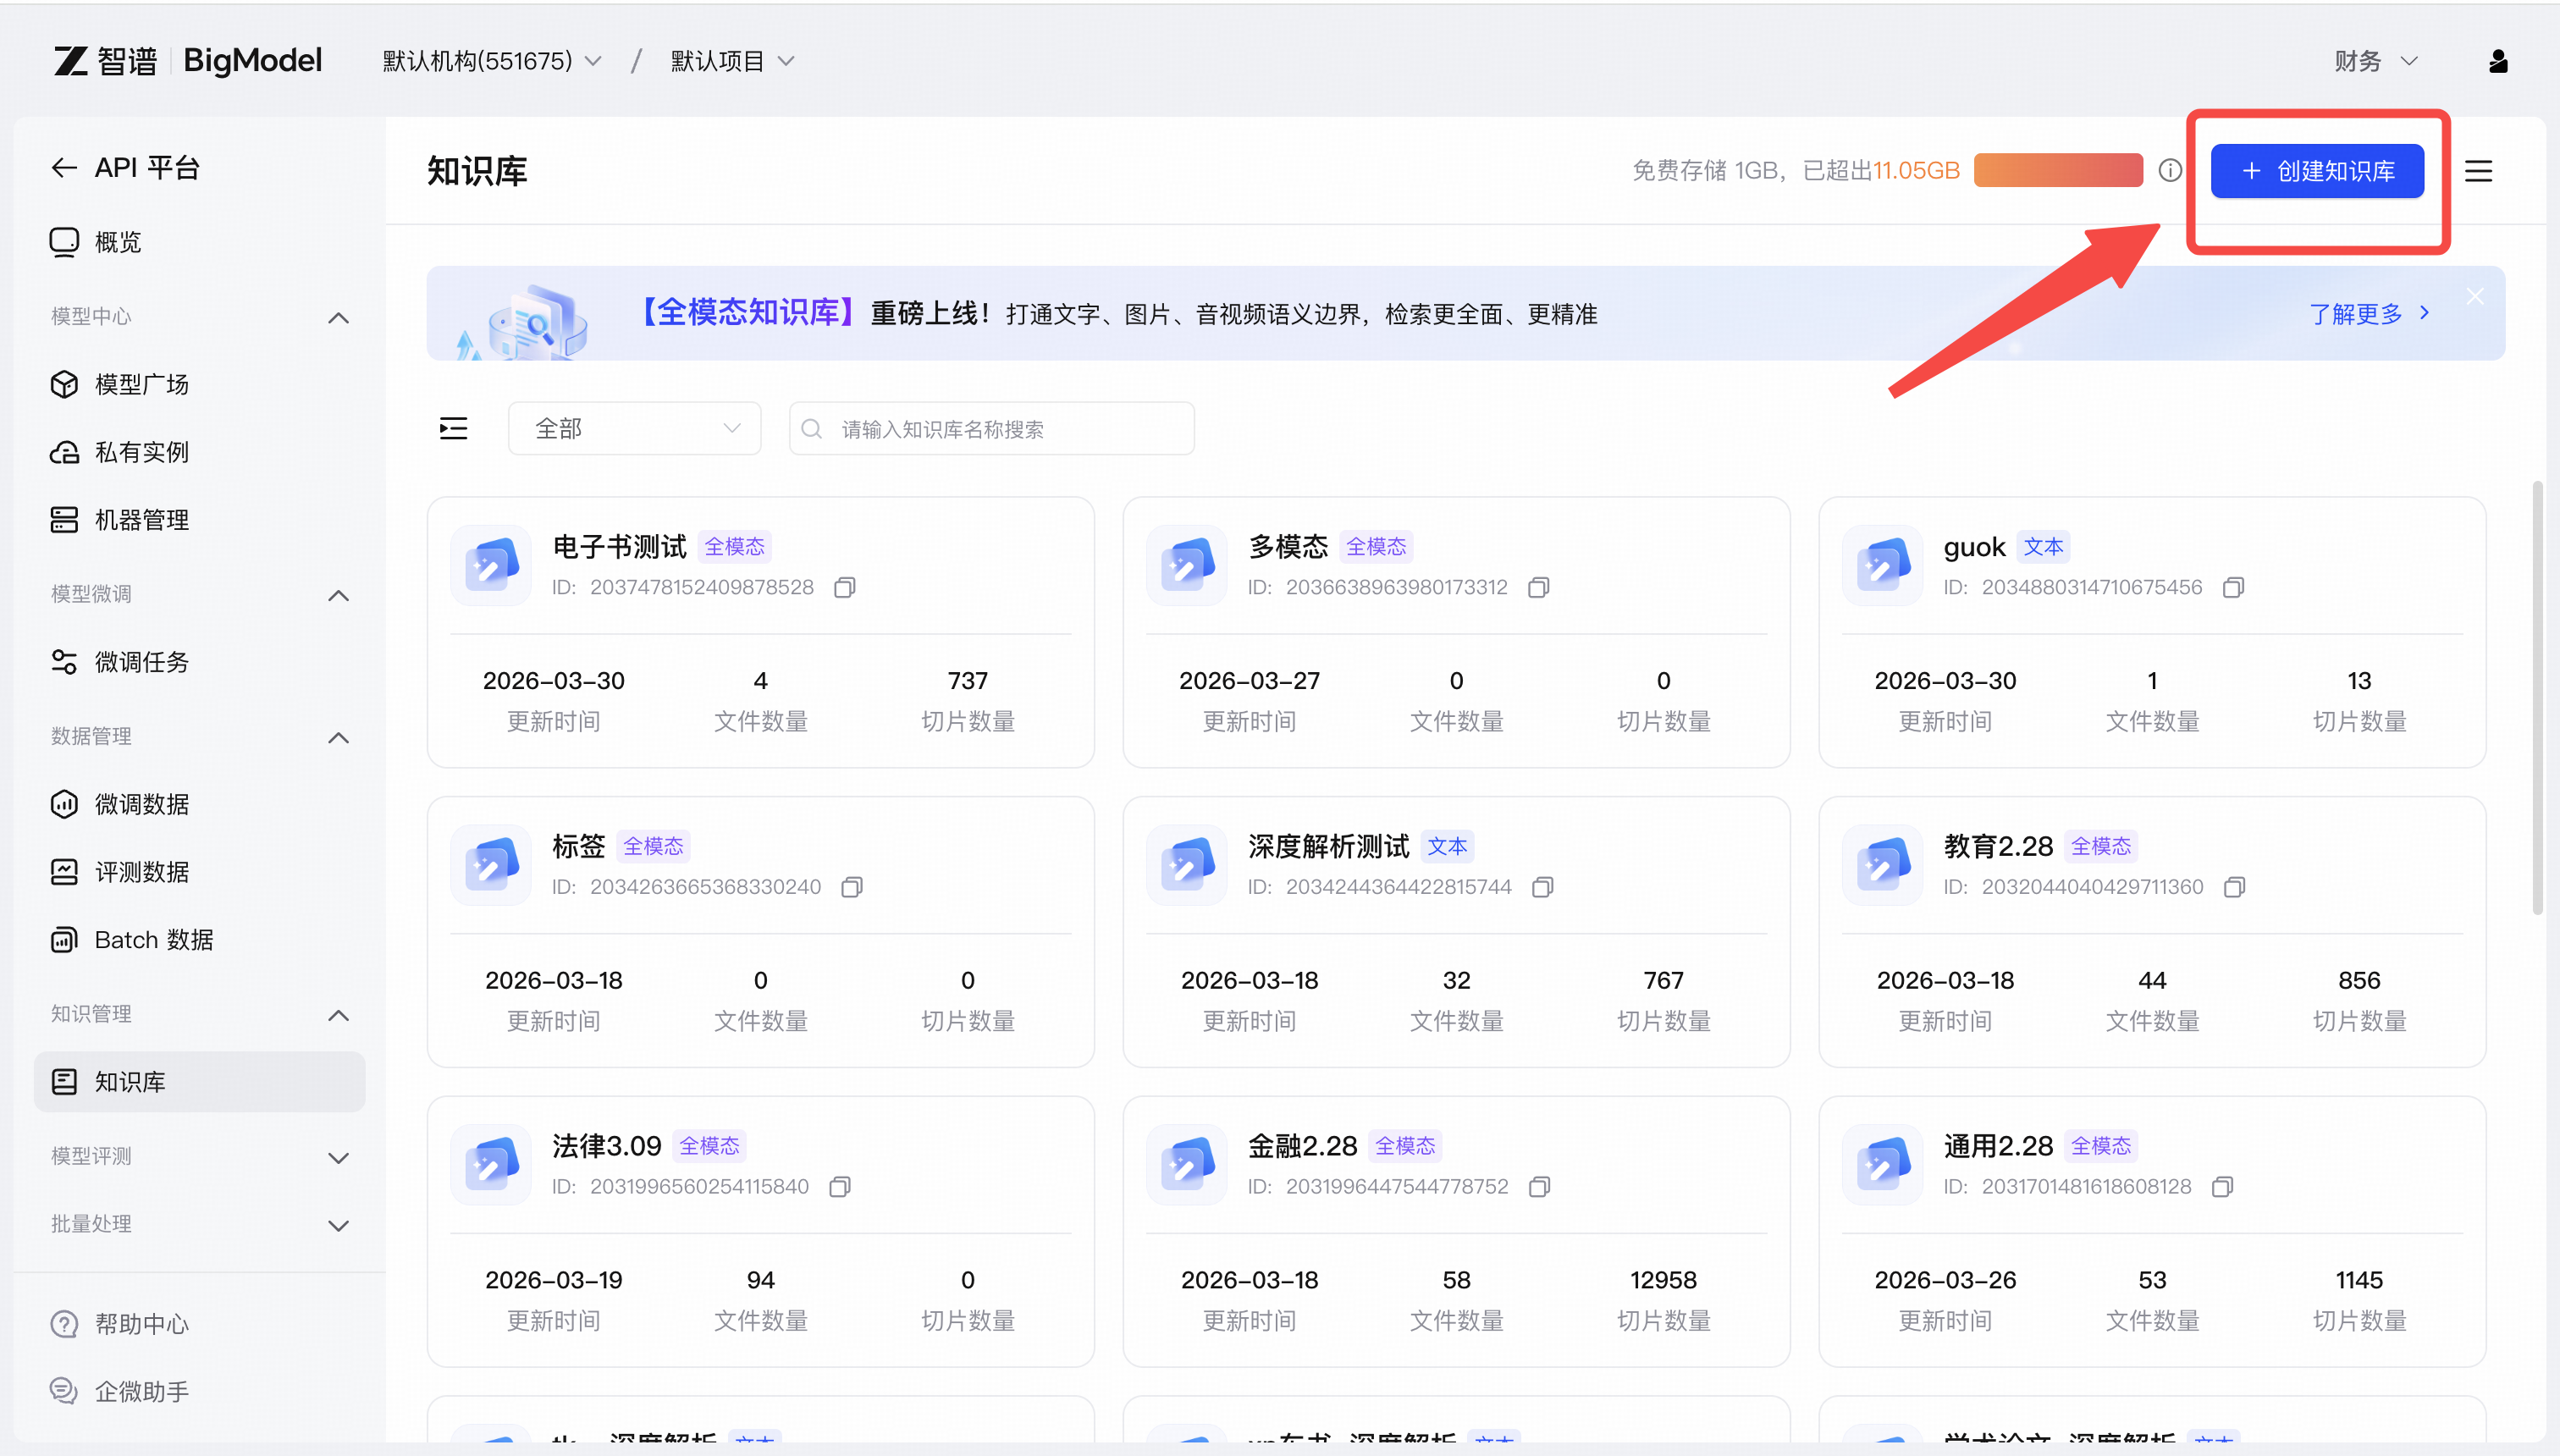This screenshot has width=2560, height=1456.
Task: Copy the ID of 电子书测试 knowledge base
Action: [844, 587]
